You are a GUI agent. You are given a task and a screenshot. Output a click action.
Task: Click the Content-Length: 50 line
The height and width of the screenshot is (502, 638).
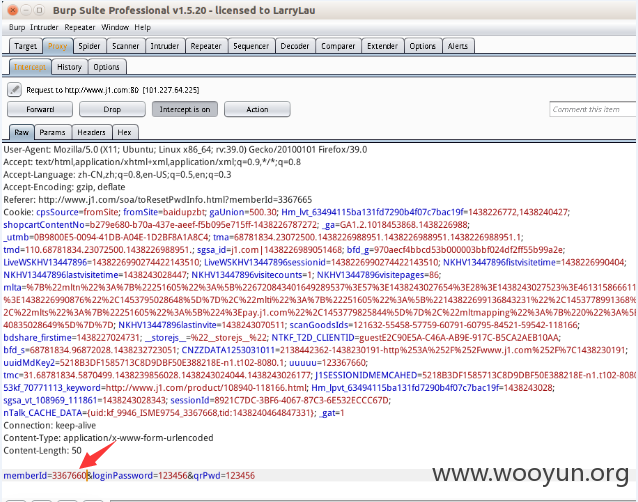pyautogui.click(x=42, y=451)
